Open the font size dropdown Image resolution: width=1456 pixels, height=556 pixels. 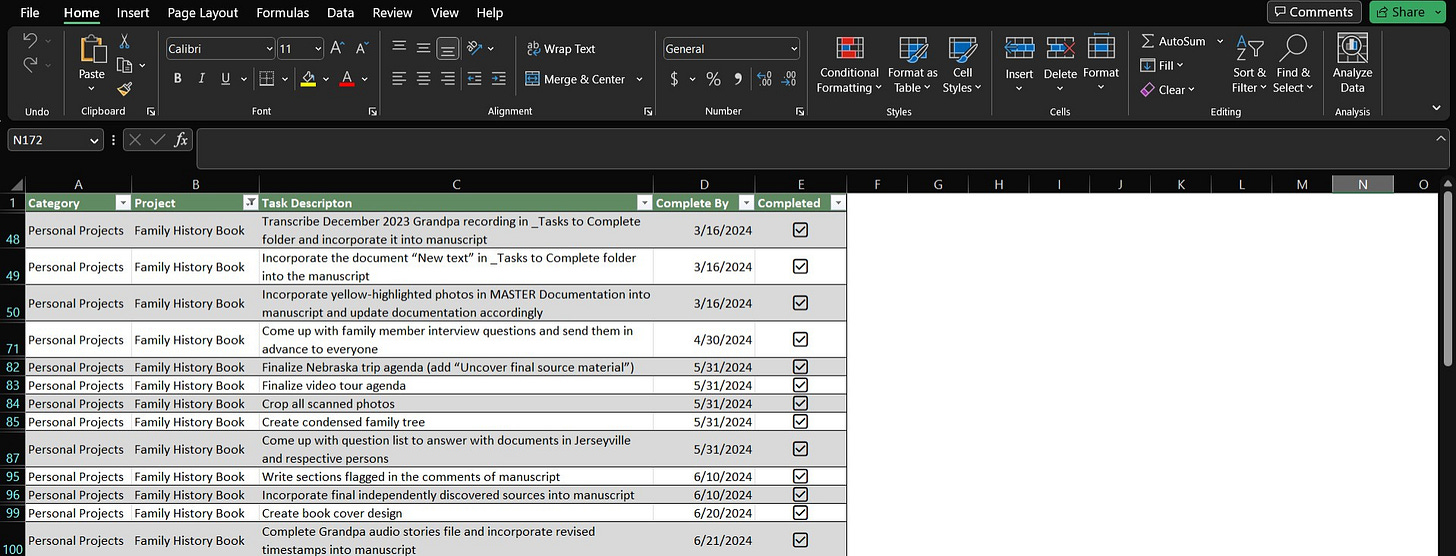[x=318, y=48]
